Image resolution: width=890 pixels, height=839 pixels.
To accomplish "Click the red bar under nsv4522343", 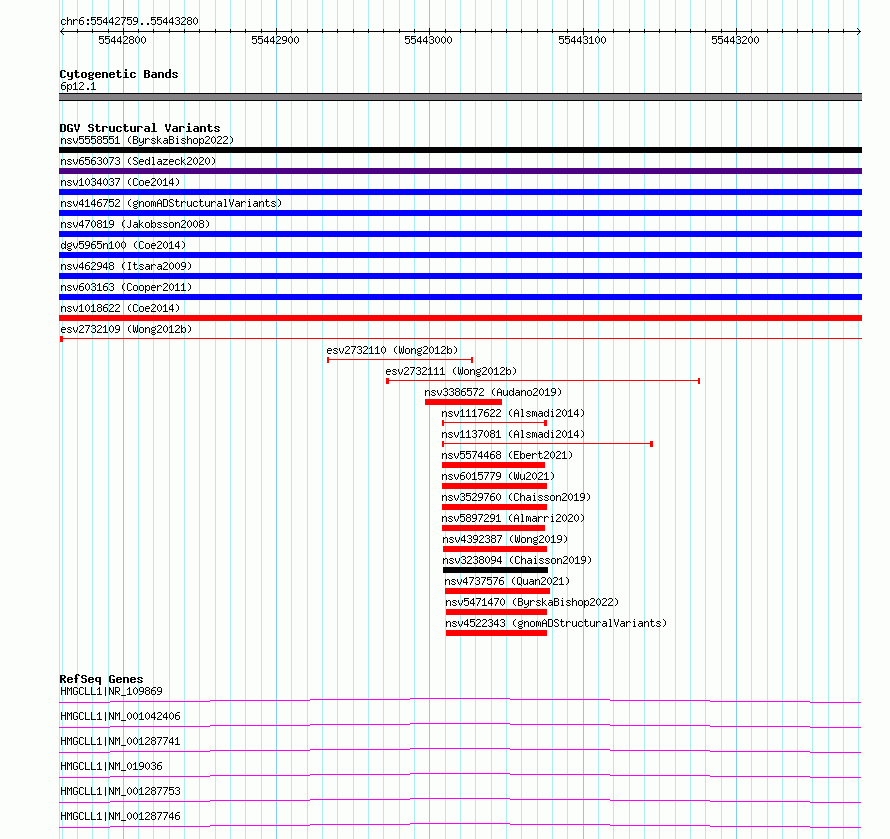I will pyautogui.click(x=497, y=633).
